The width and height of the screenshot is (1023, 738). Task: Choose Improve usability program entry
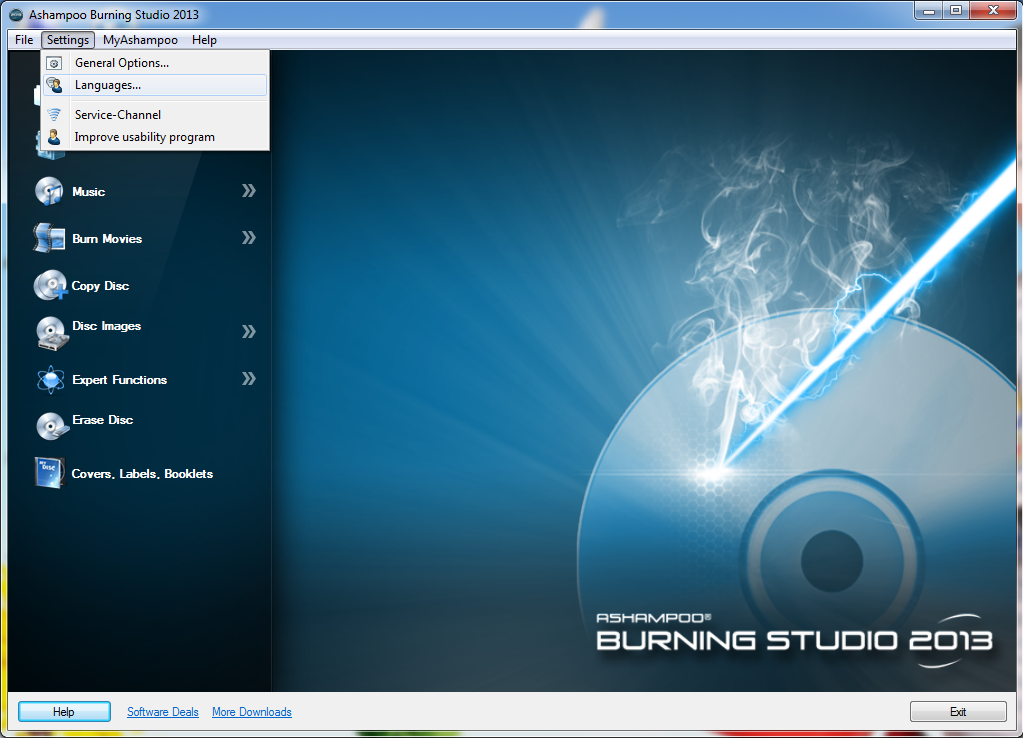pos(155,137)
